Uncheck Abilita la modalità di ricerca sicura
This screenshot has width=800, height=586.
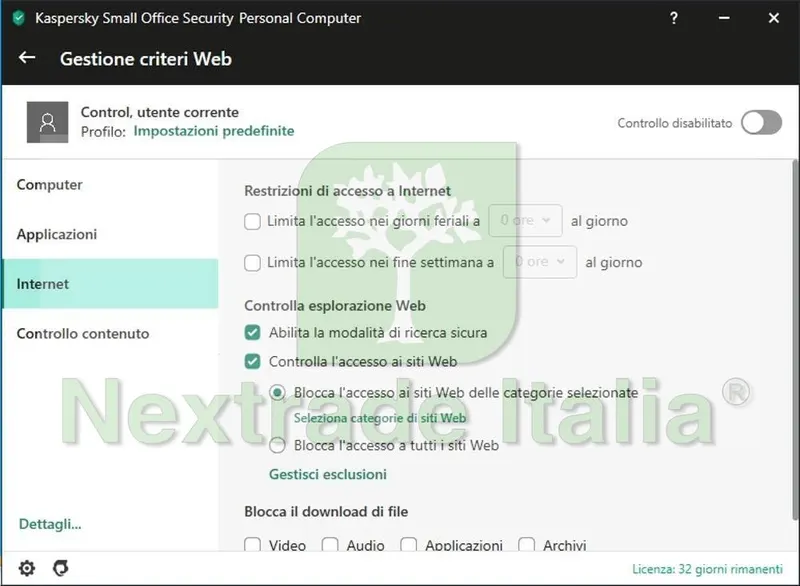point(252,333)
